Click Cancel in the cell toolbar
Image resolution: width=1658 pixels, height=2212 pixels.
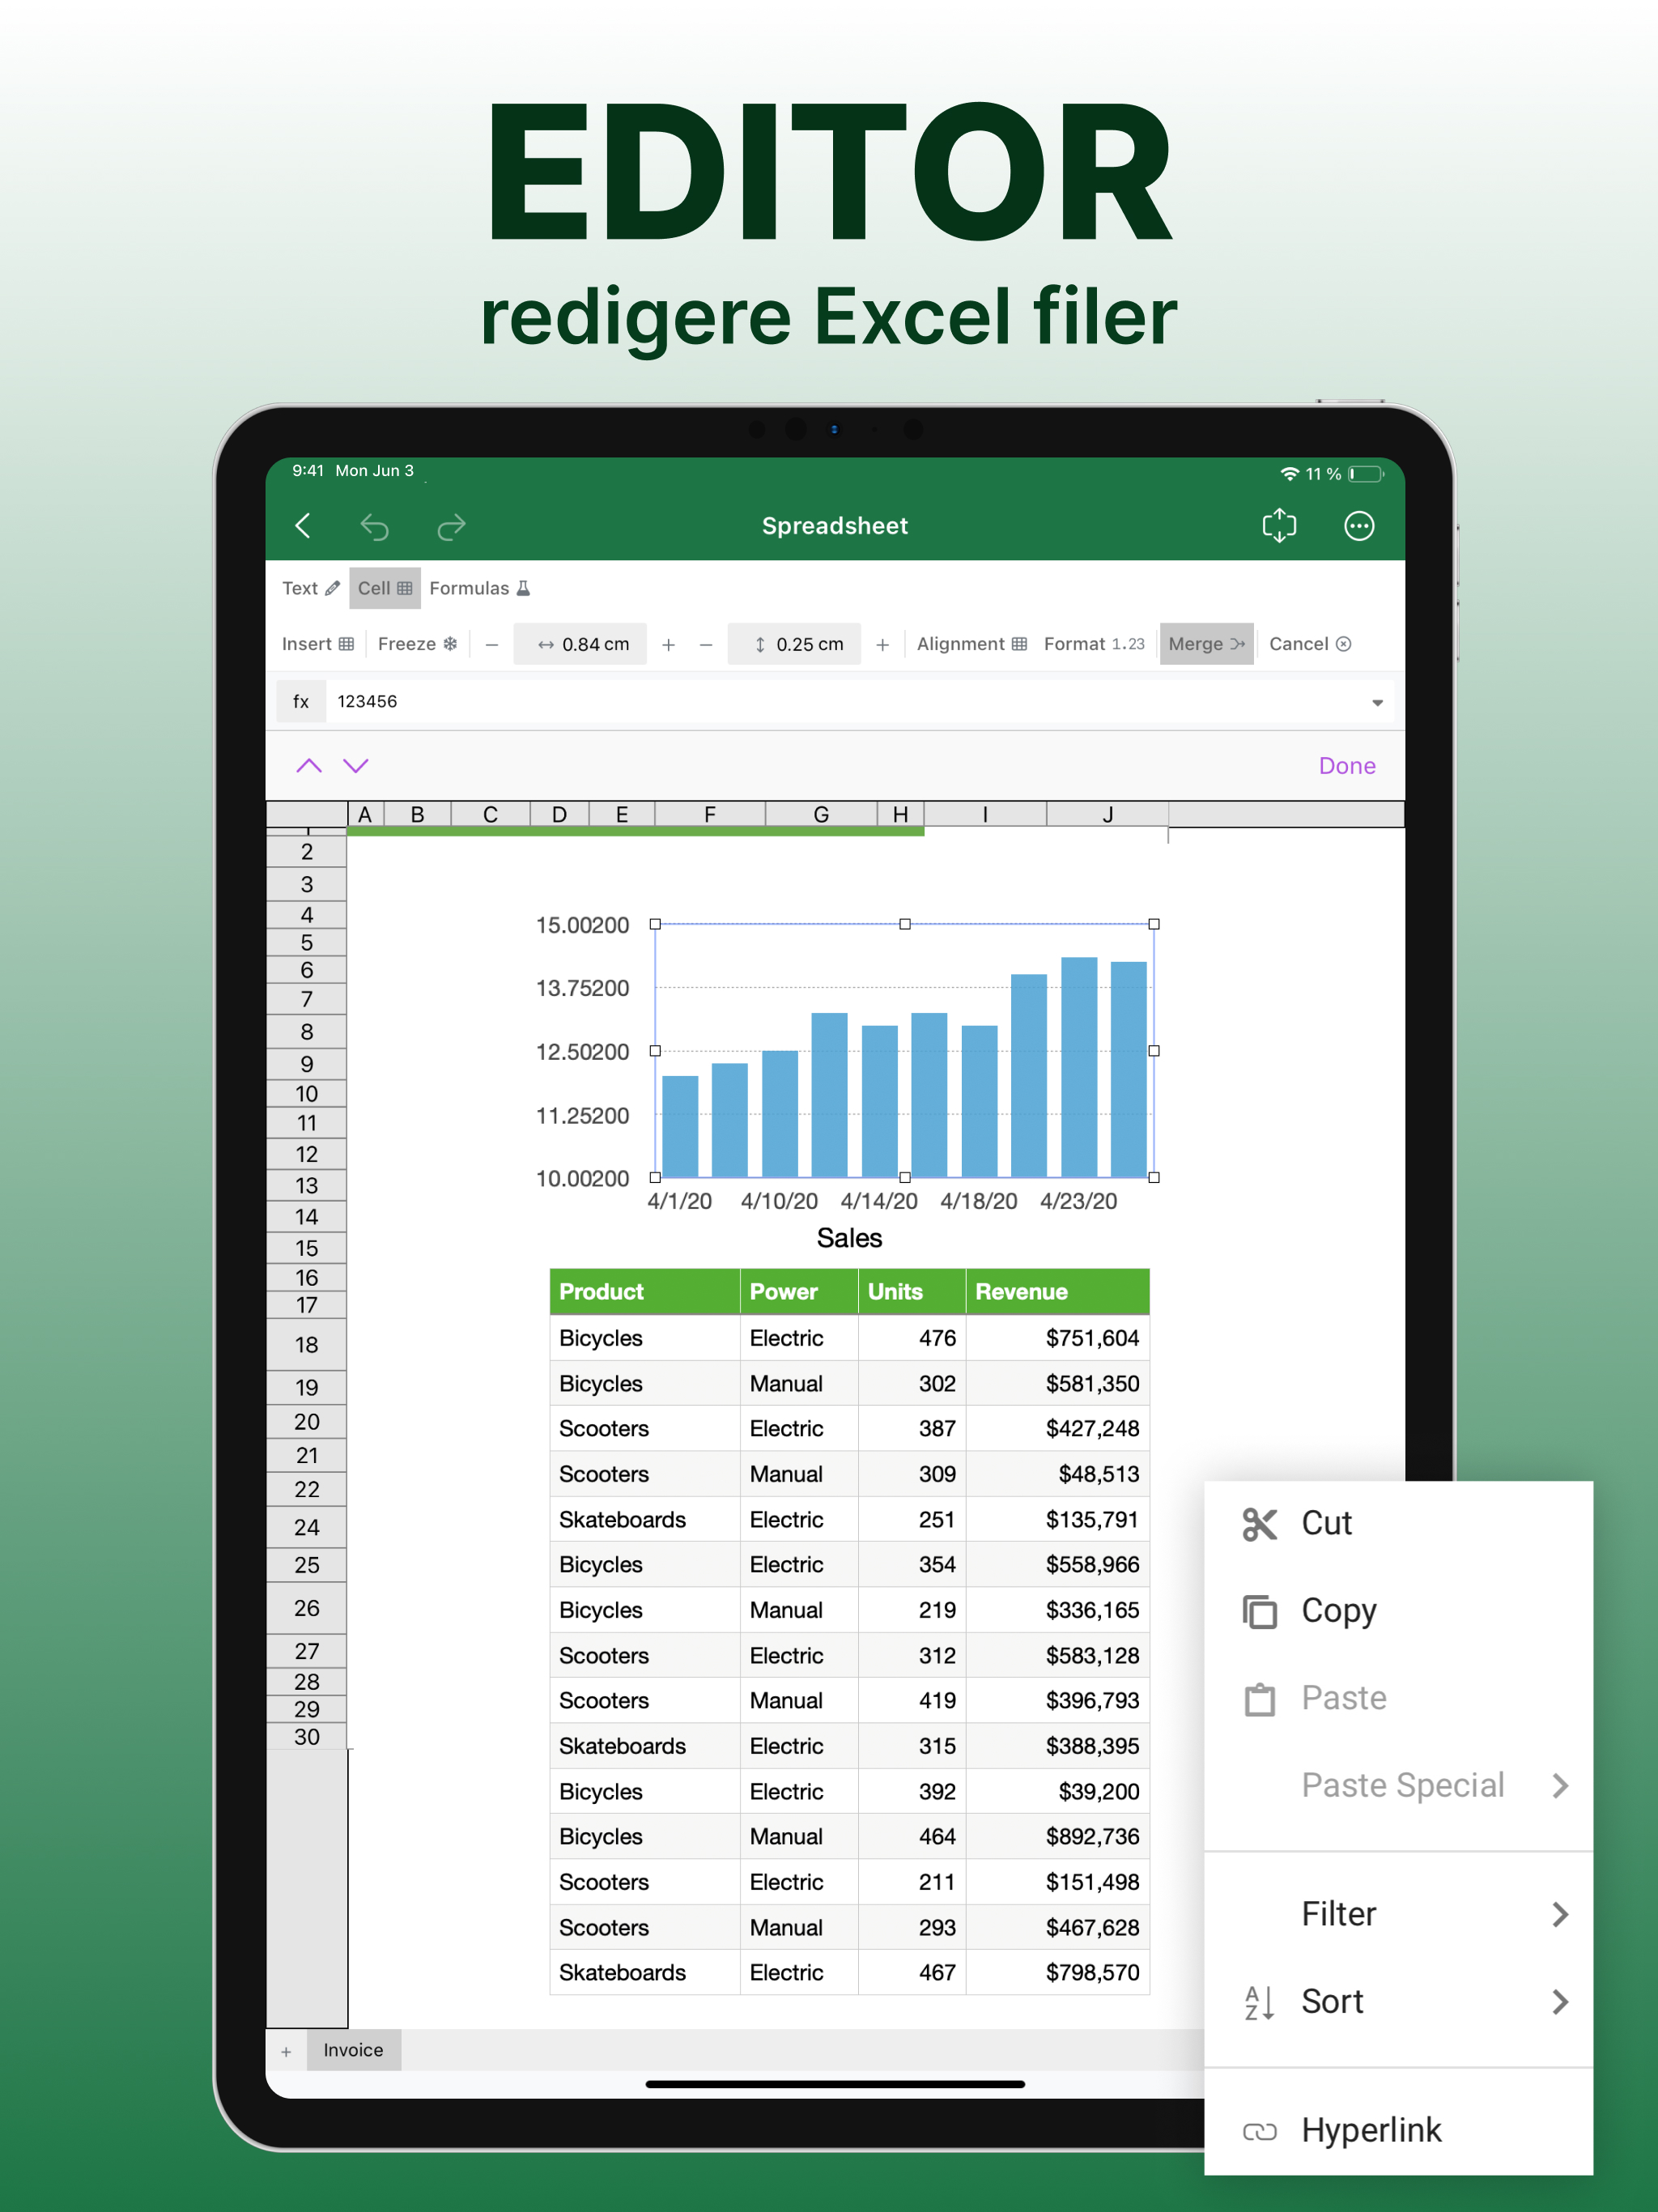click(1309, 644)
